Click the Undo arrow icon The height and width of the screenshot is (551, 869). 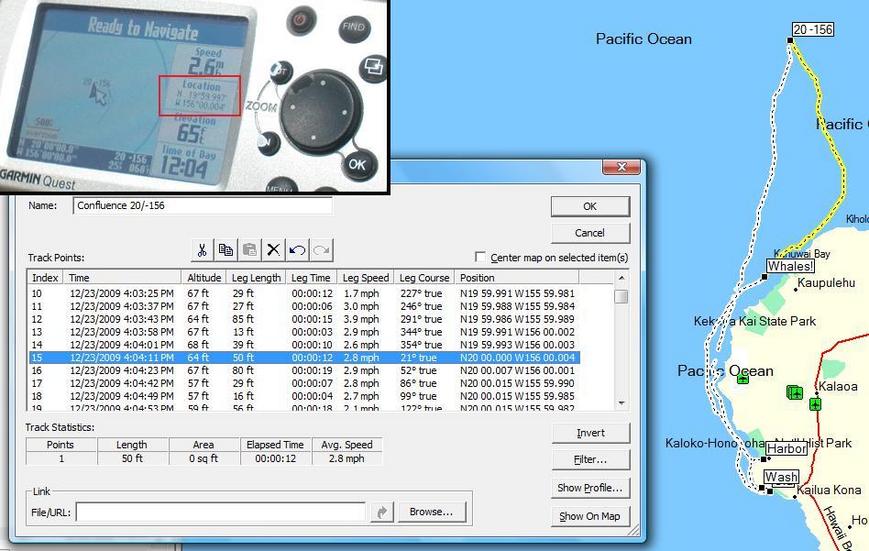click(x=297, y=250)
